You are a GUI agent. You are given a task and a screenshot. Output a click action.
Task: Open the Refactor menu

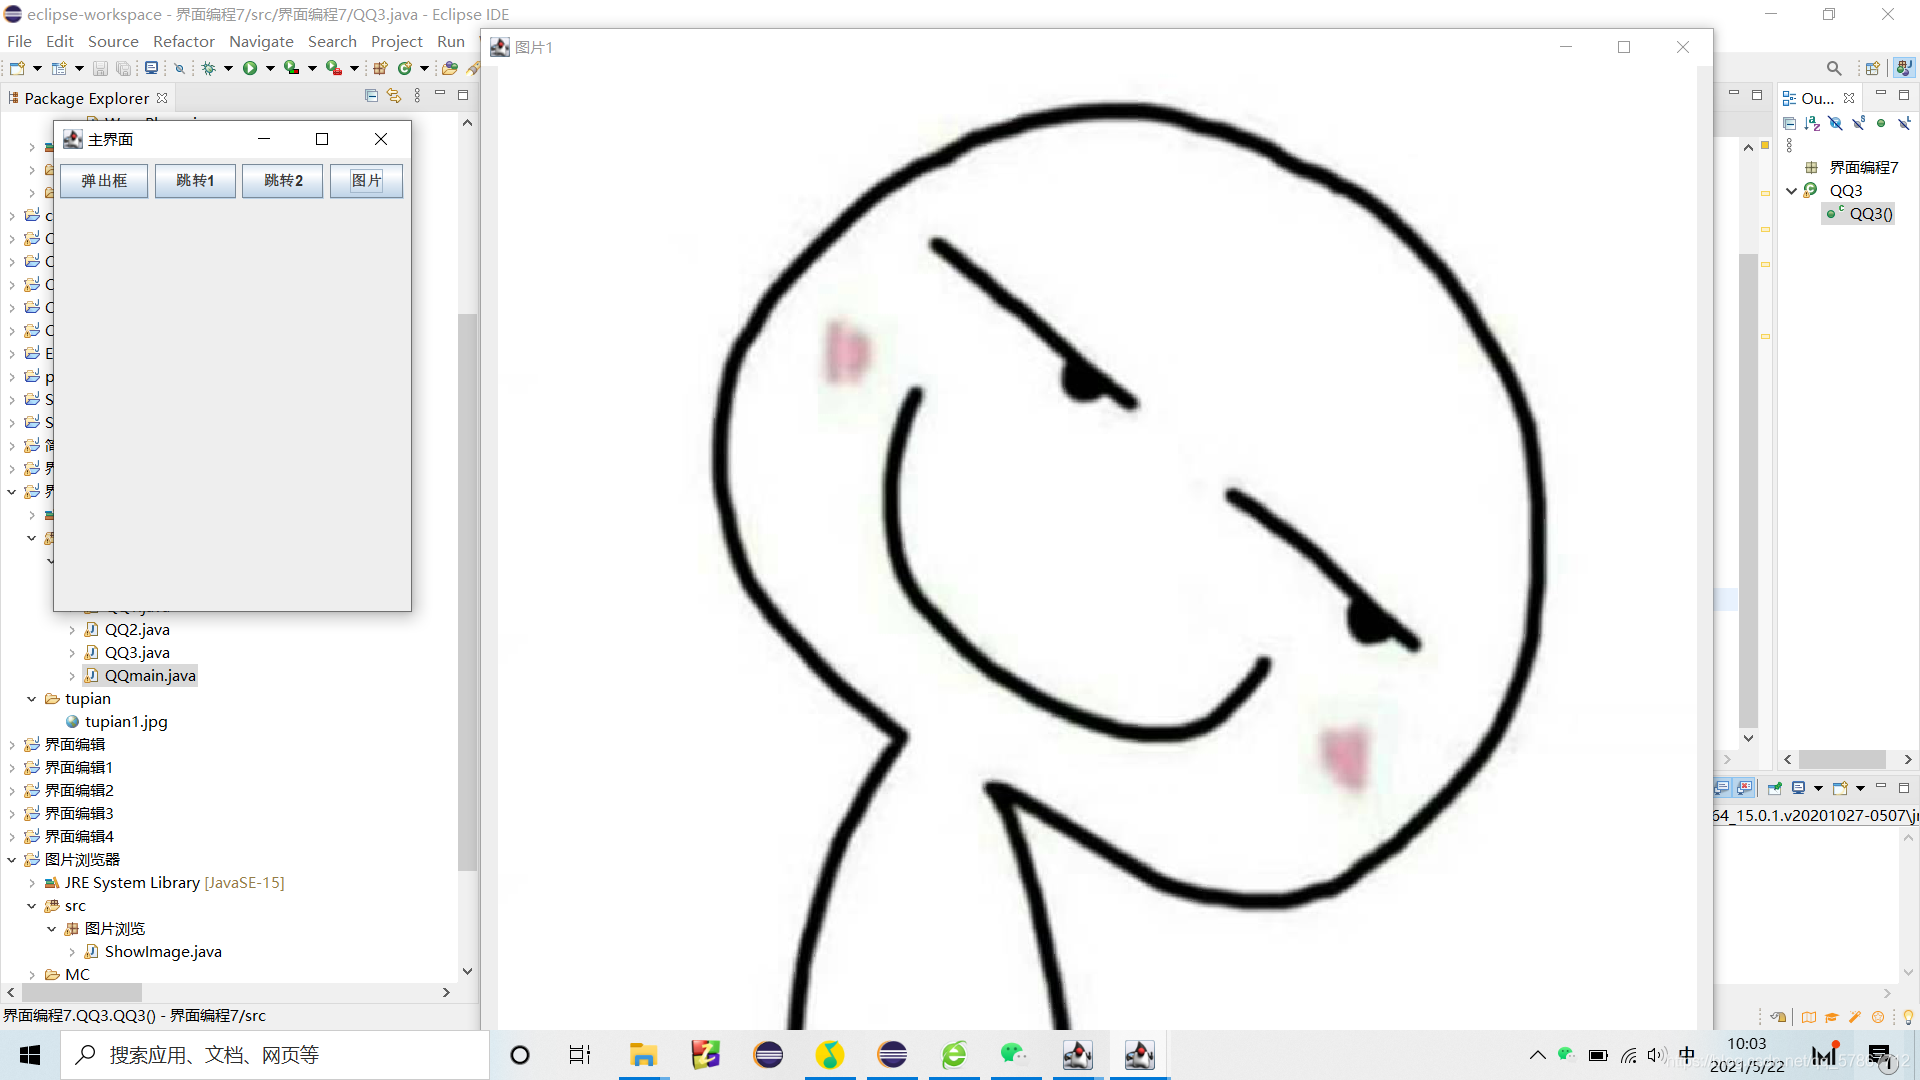(x=184, y=41)
